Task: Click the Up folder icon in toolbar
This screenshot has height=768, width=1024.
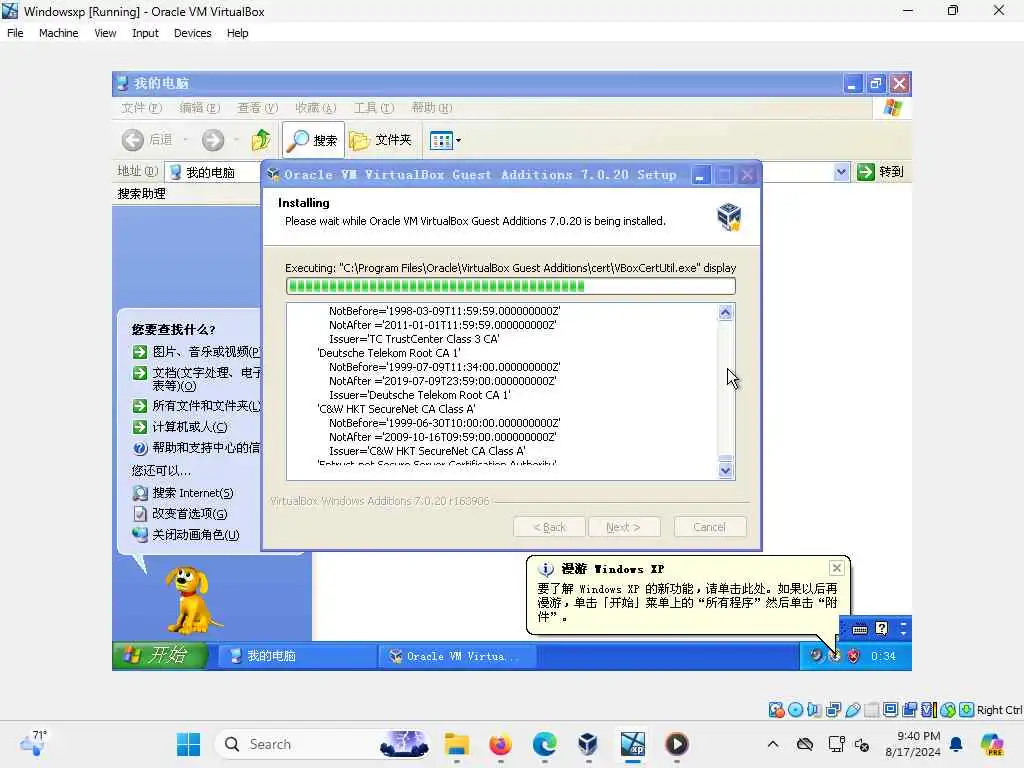Action: click(261, 140)
